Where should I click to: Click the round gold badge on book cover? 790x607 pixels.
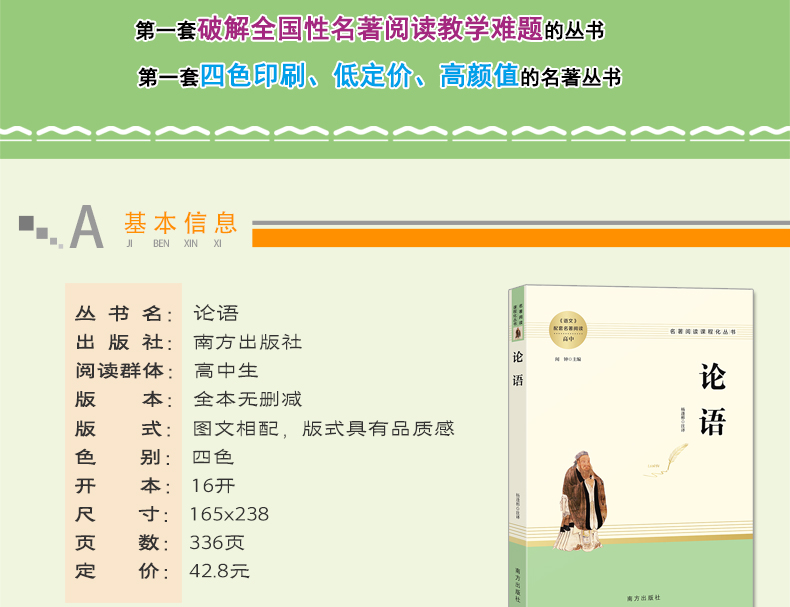point(568,330)
